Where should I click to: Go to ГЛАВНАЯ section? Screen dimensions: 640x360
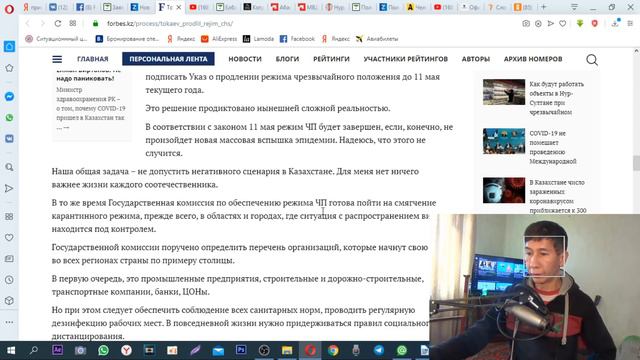click(93, 59)
